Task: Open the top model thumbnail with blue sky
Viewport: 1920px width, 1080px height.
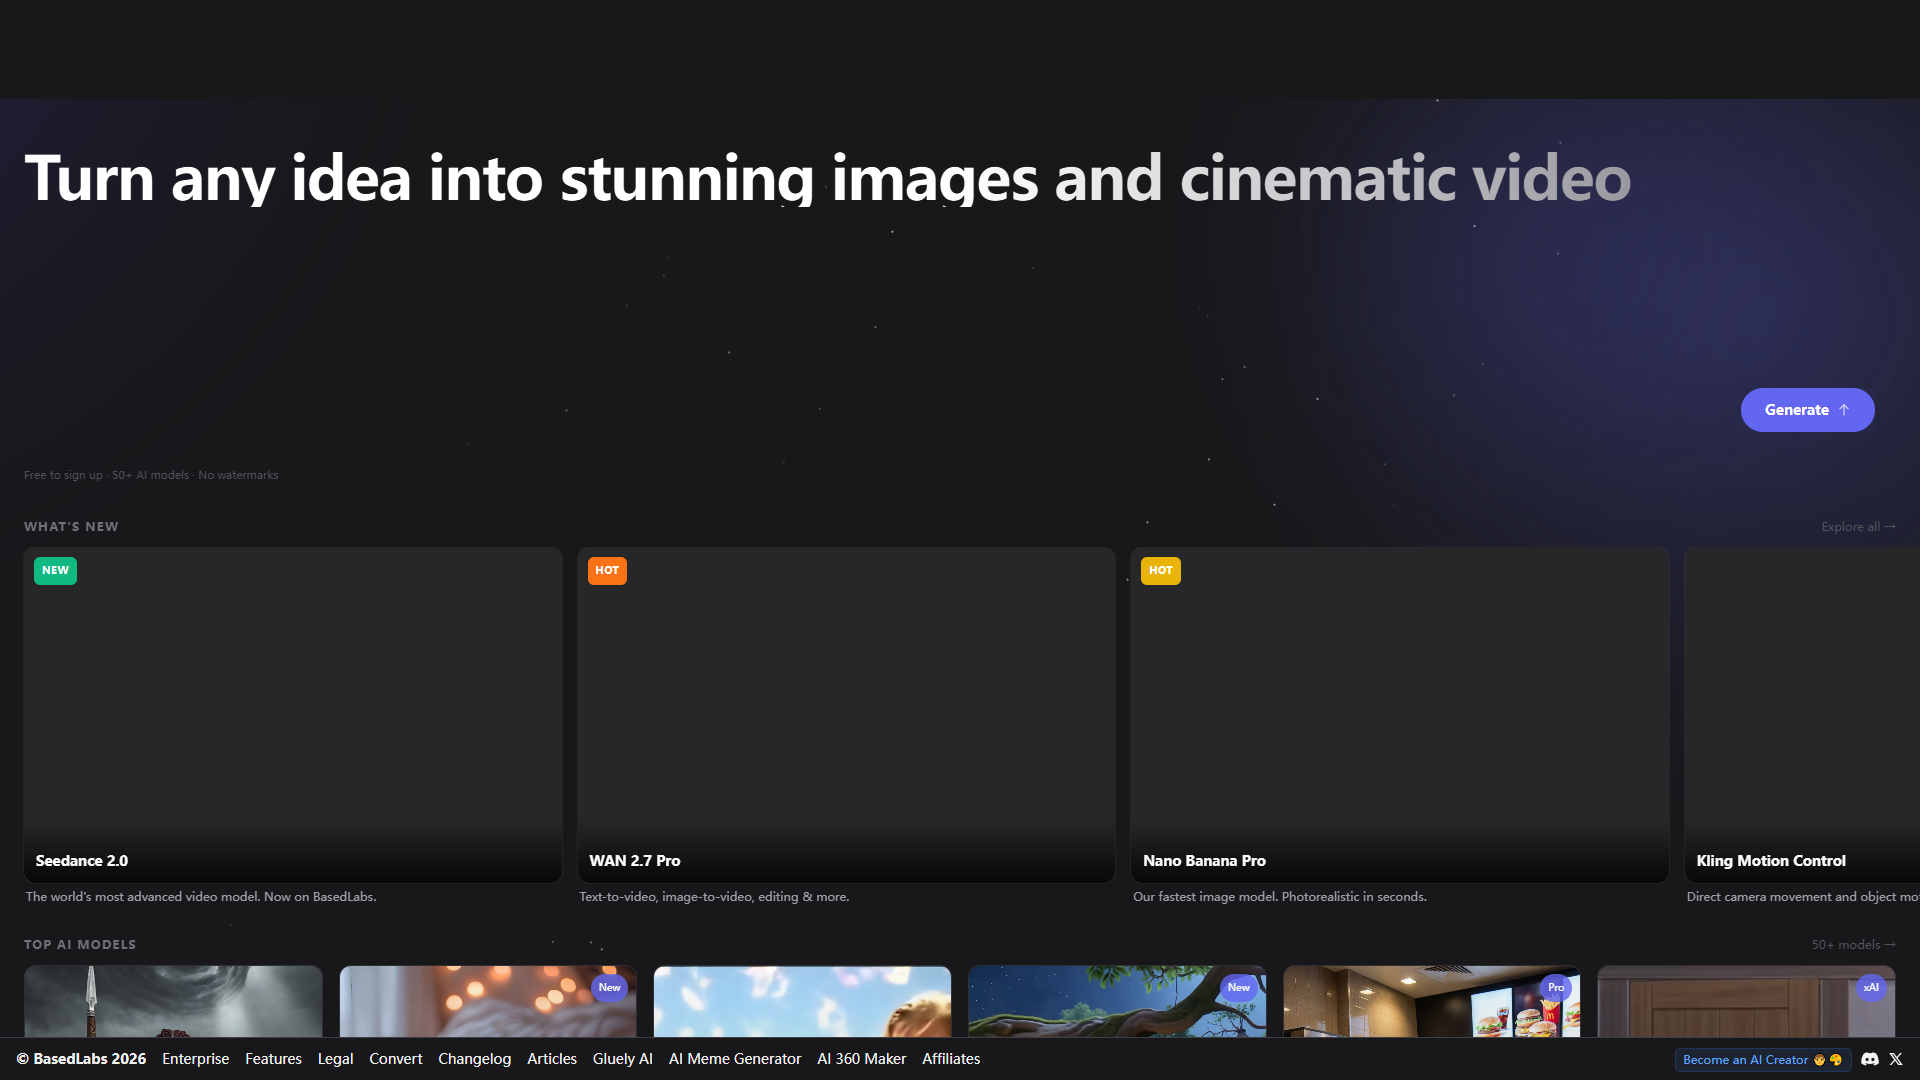Action: (x=802, y=1001)
